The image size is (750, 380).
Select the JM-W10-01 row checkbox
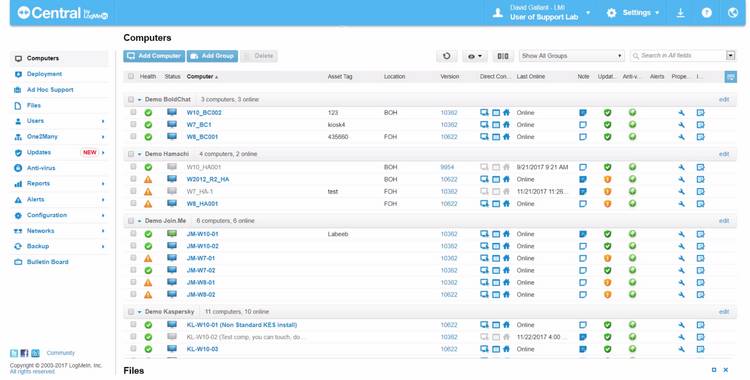click(x=133, y=234)
